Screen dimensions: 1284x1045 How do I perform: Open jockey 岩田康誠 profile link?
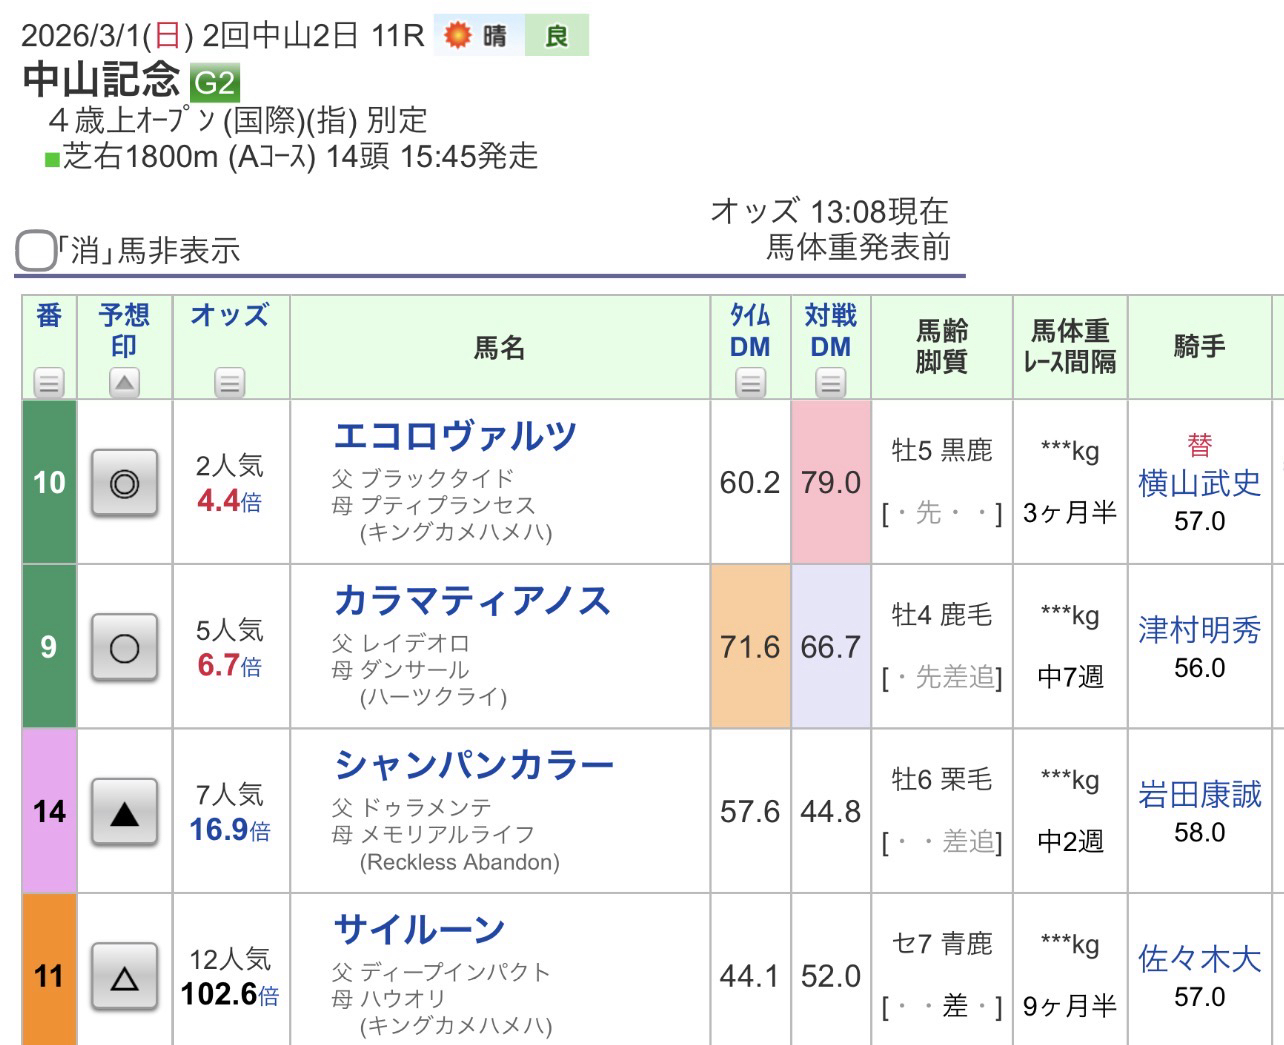[x=1199, y=794]
